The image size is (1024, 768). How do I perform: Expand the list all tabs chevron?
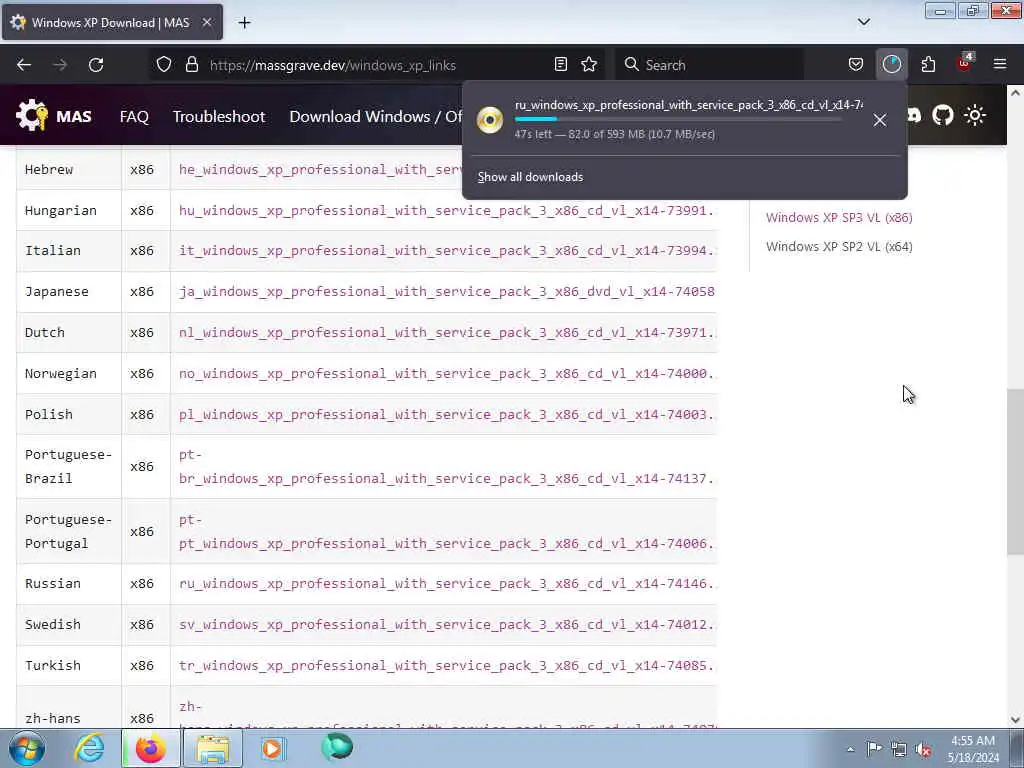[863, 22]
